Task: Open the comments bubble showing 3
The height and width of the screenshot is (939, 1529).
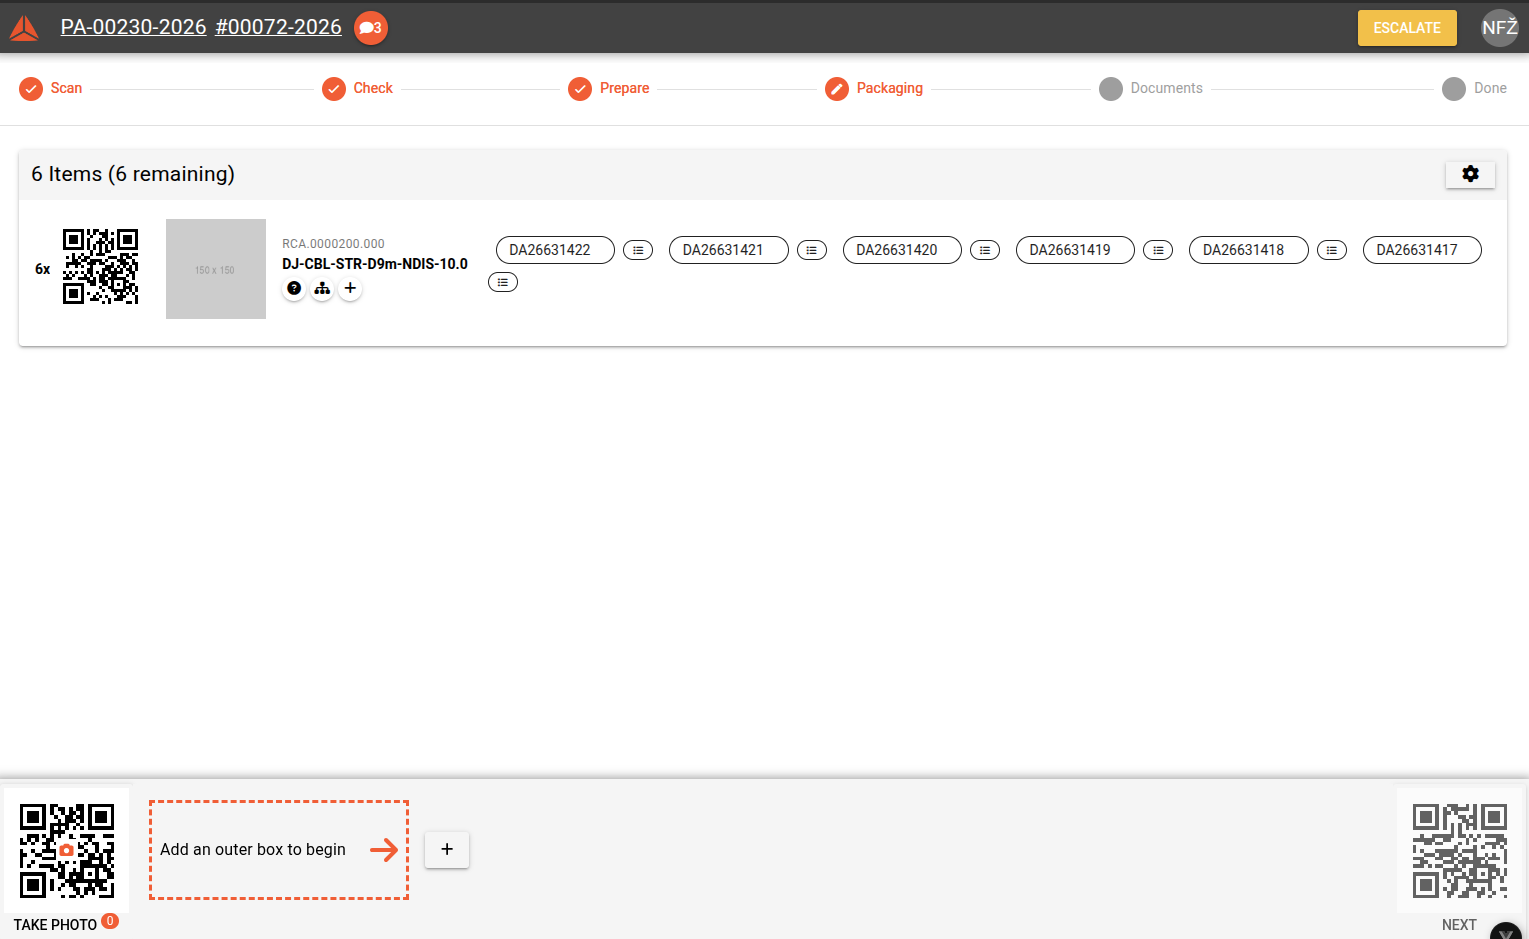Action: (371, 28)
